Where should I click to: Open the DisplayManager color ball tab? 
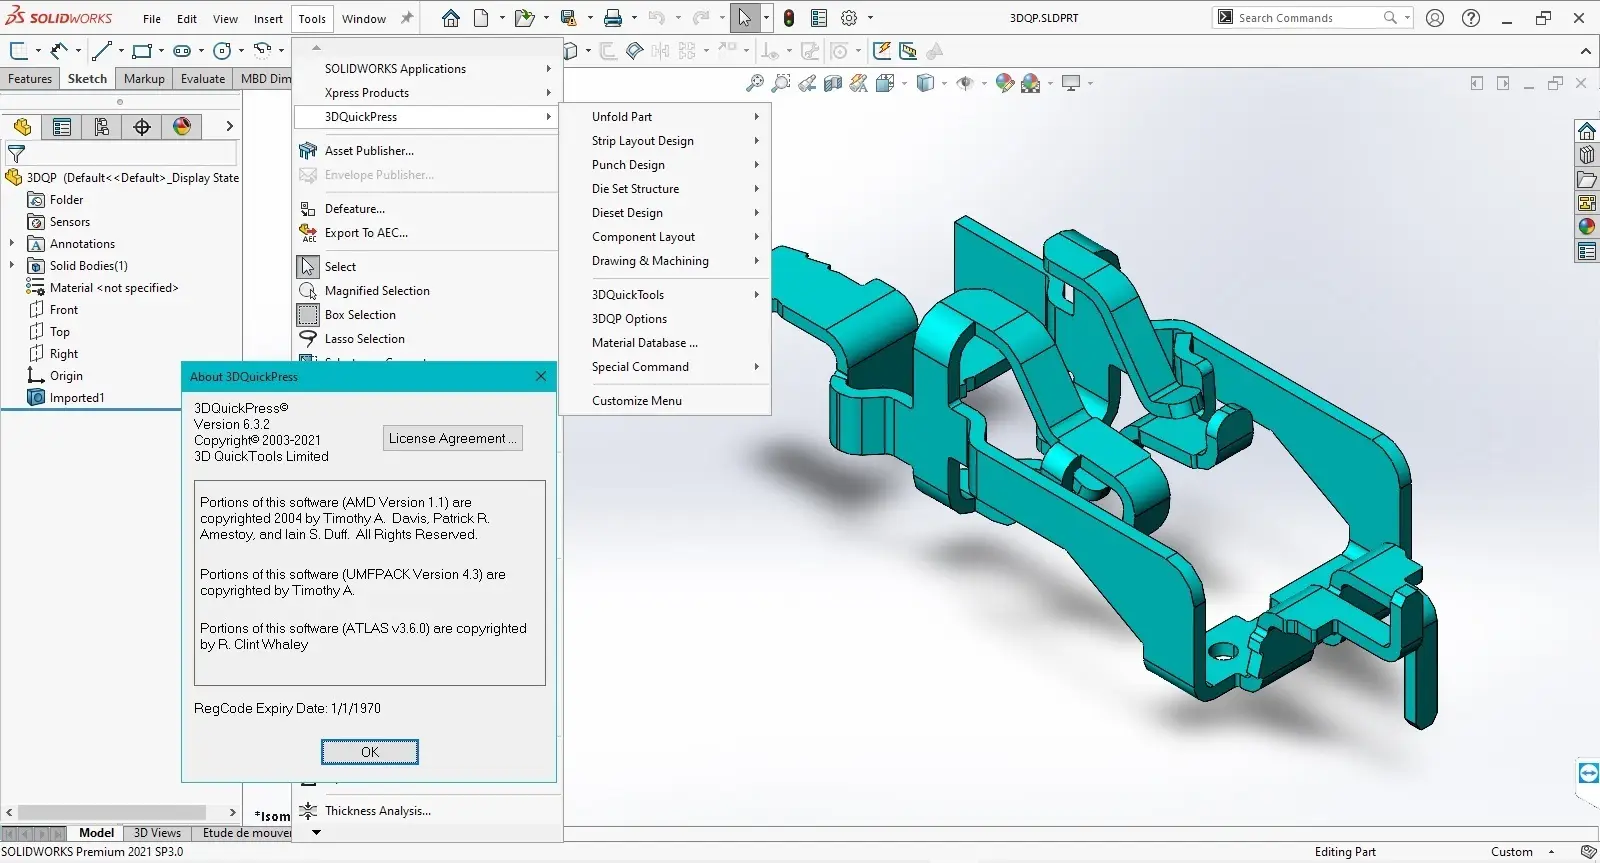[182, 127]
